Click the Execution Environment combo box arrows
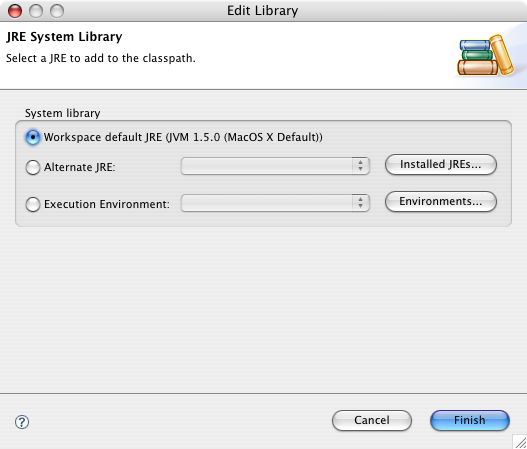The width and height of the screenshot is (527, 449). (361, 203)
